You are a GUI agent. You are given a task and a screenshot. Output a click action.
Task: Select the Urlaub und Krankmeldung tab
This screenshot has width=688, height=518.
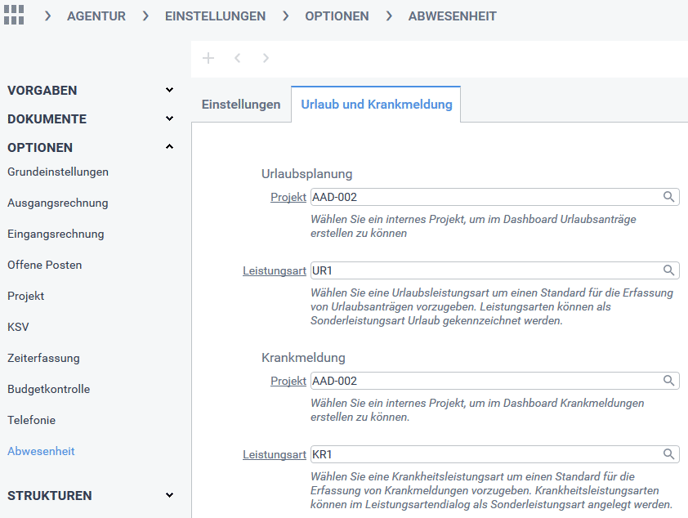click(x=376, y=104)
